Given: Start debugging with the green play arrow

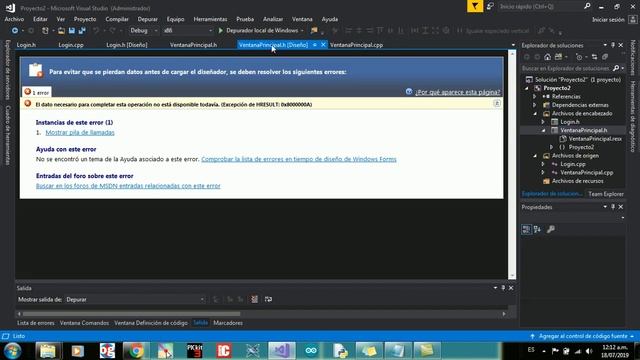Looking at the screenshot, I should (220, 31).
